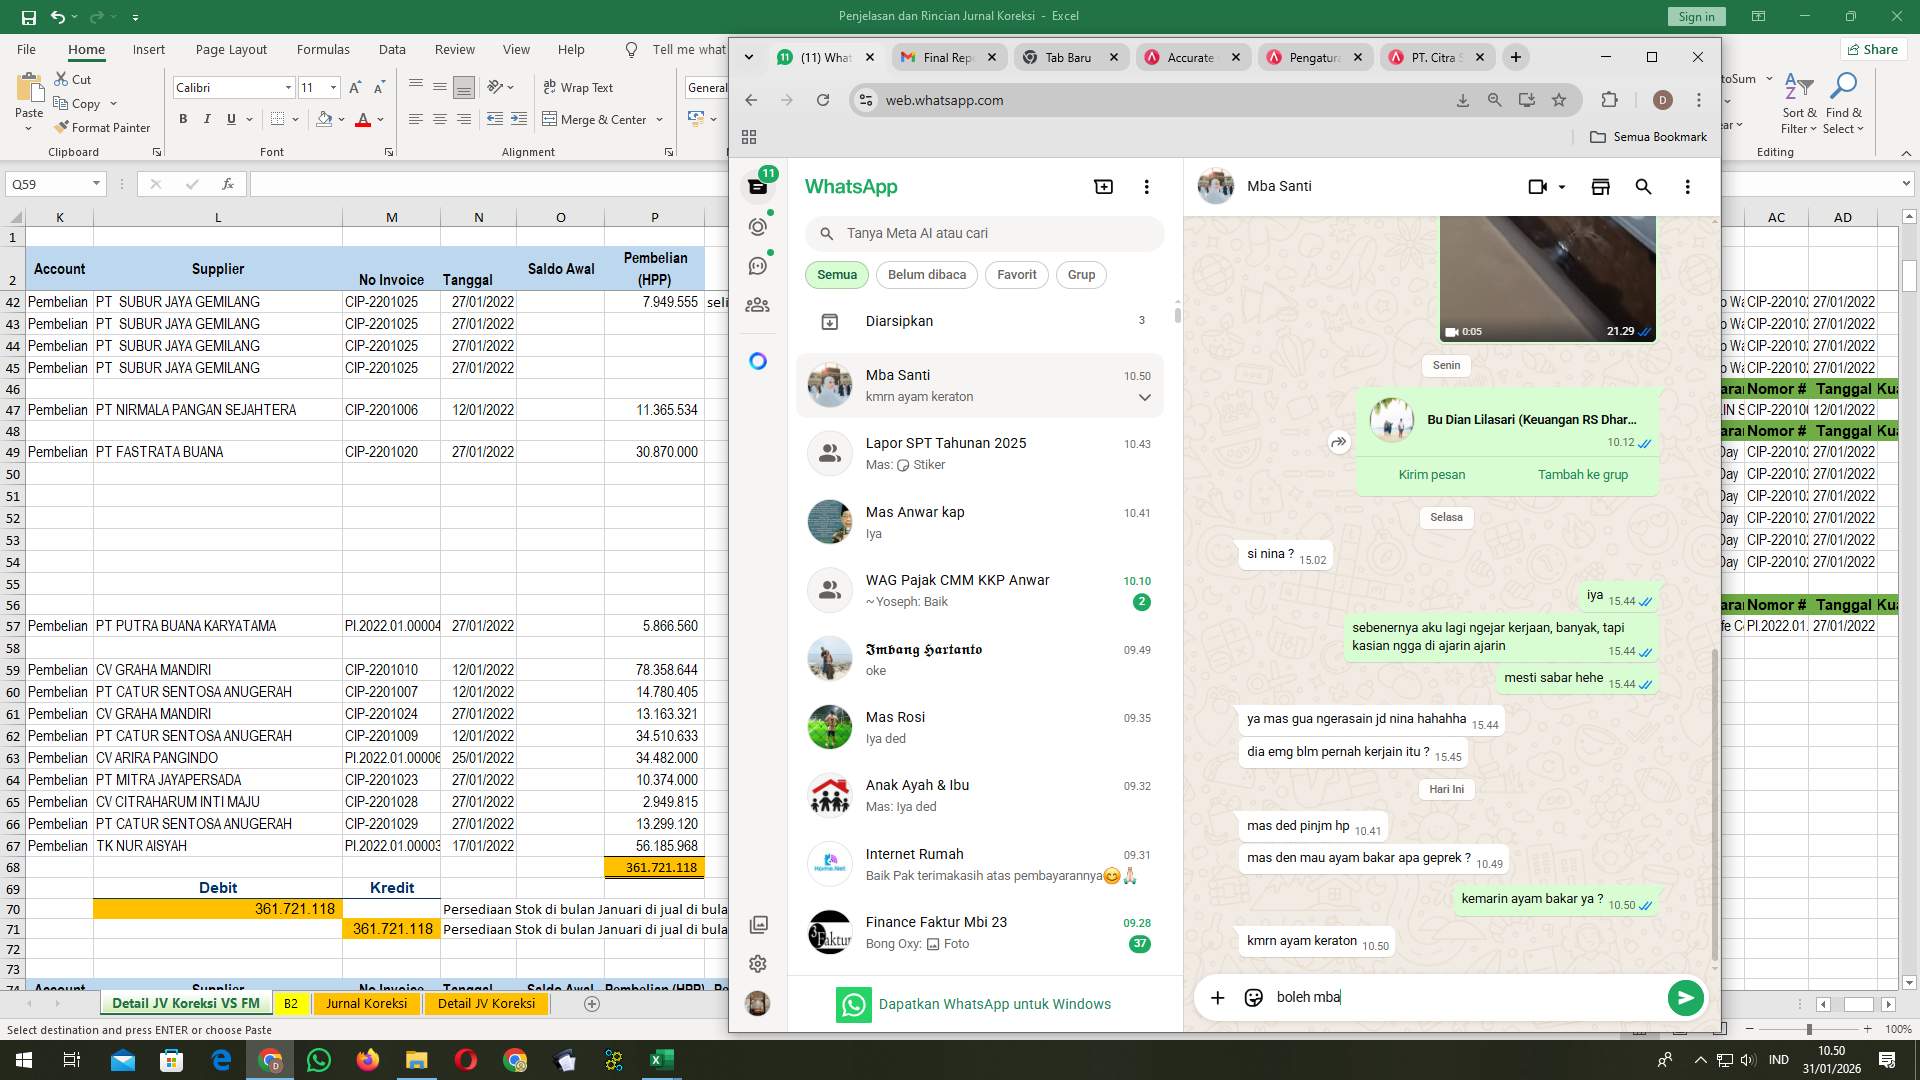Open the emoji picker in message box
Screen dimensions: 1920x1080
[x=1252, y=997]
